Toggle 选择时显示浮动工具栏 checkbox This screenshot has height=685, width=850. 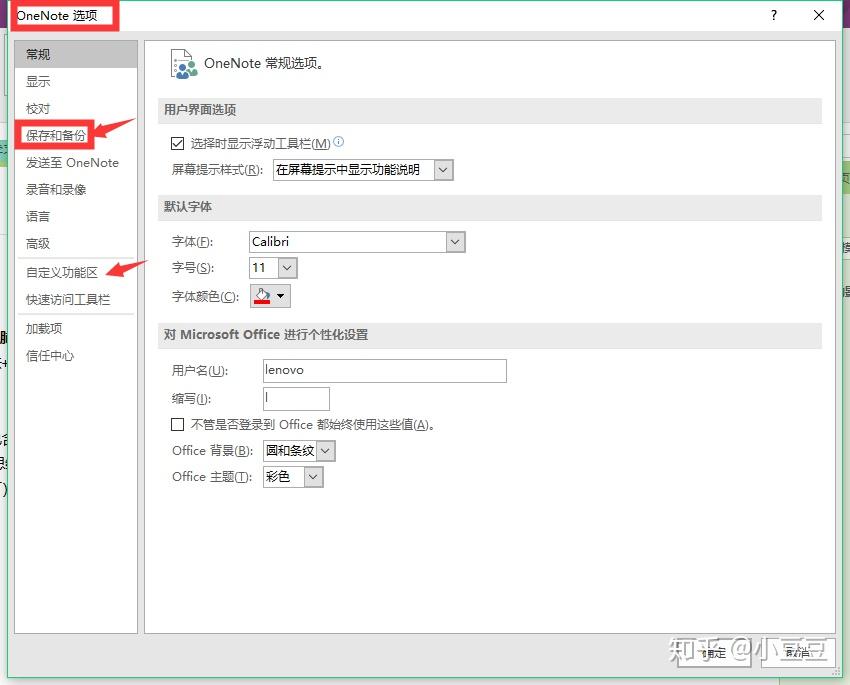pos(177,144)
